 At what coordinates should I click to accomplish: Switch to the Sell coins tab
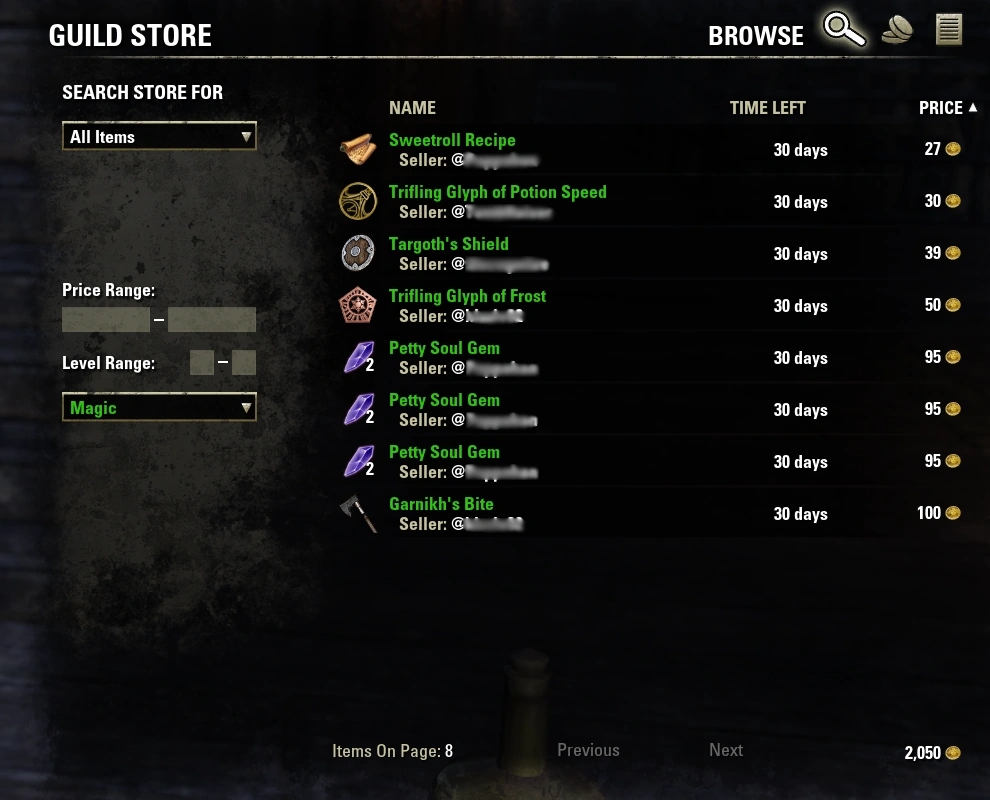point(897,30)
